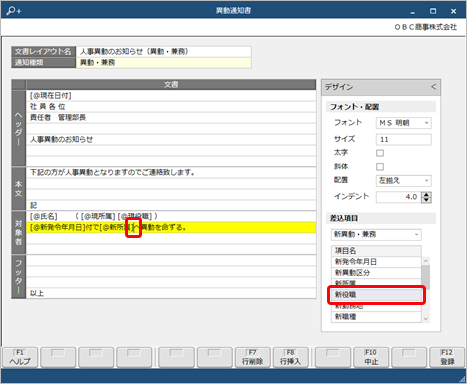Open the フォント dropdown showing ＭＳ 明朝
Viewport: 467px width, 384px height.
point(404,123)
